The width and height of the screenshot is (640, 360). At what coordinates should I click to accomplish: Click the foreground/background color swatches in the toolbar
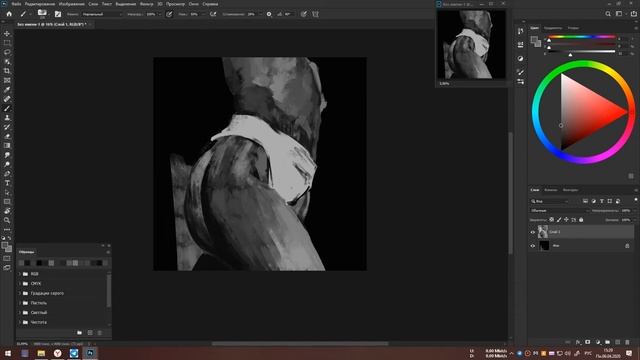[x=7, y=247]
